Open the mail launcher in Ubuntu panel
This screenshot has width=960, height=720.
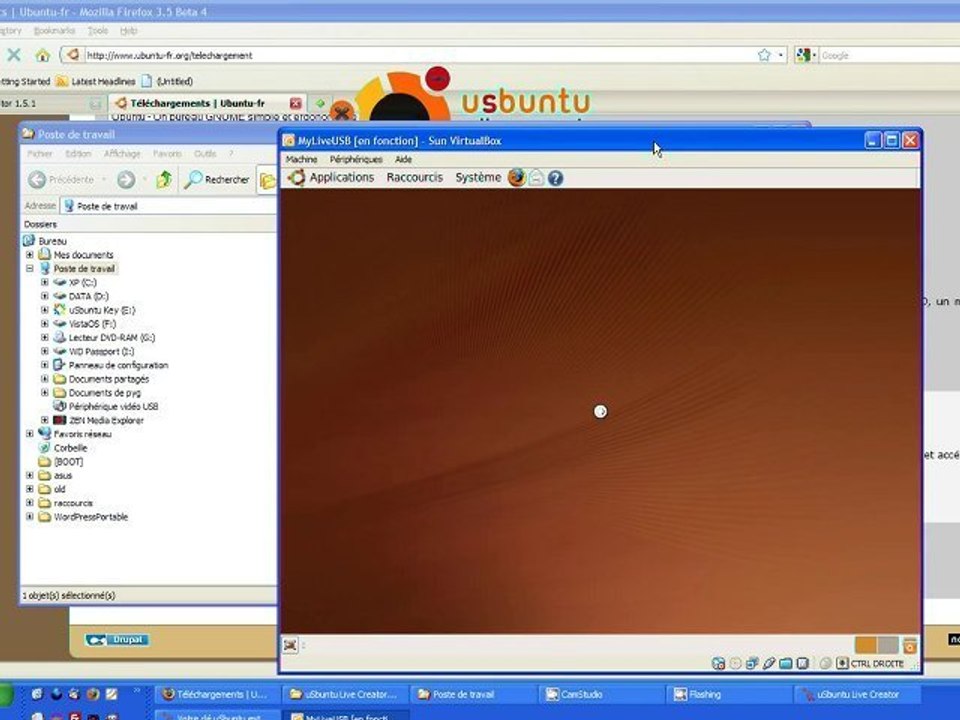[536, 178]
